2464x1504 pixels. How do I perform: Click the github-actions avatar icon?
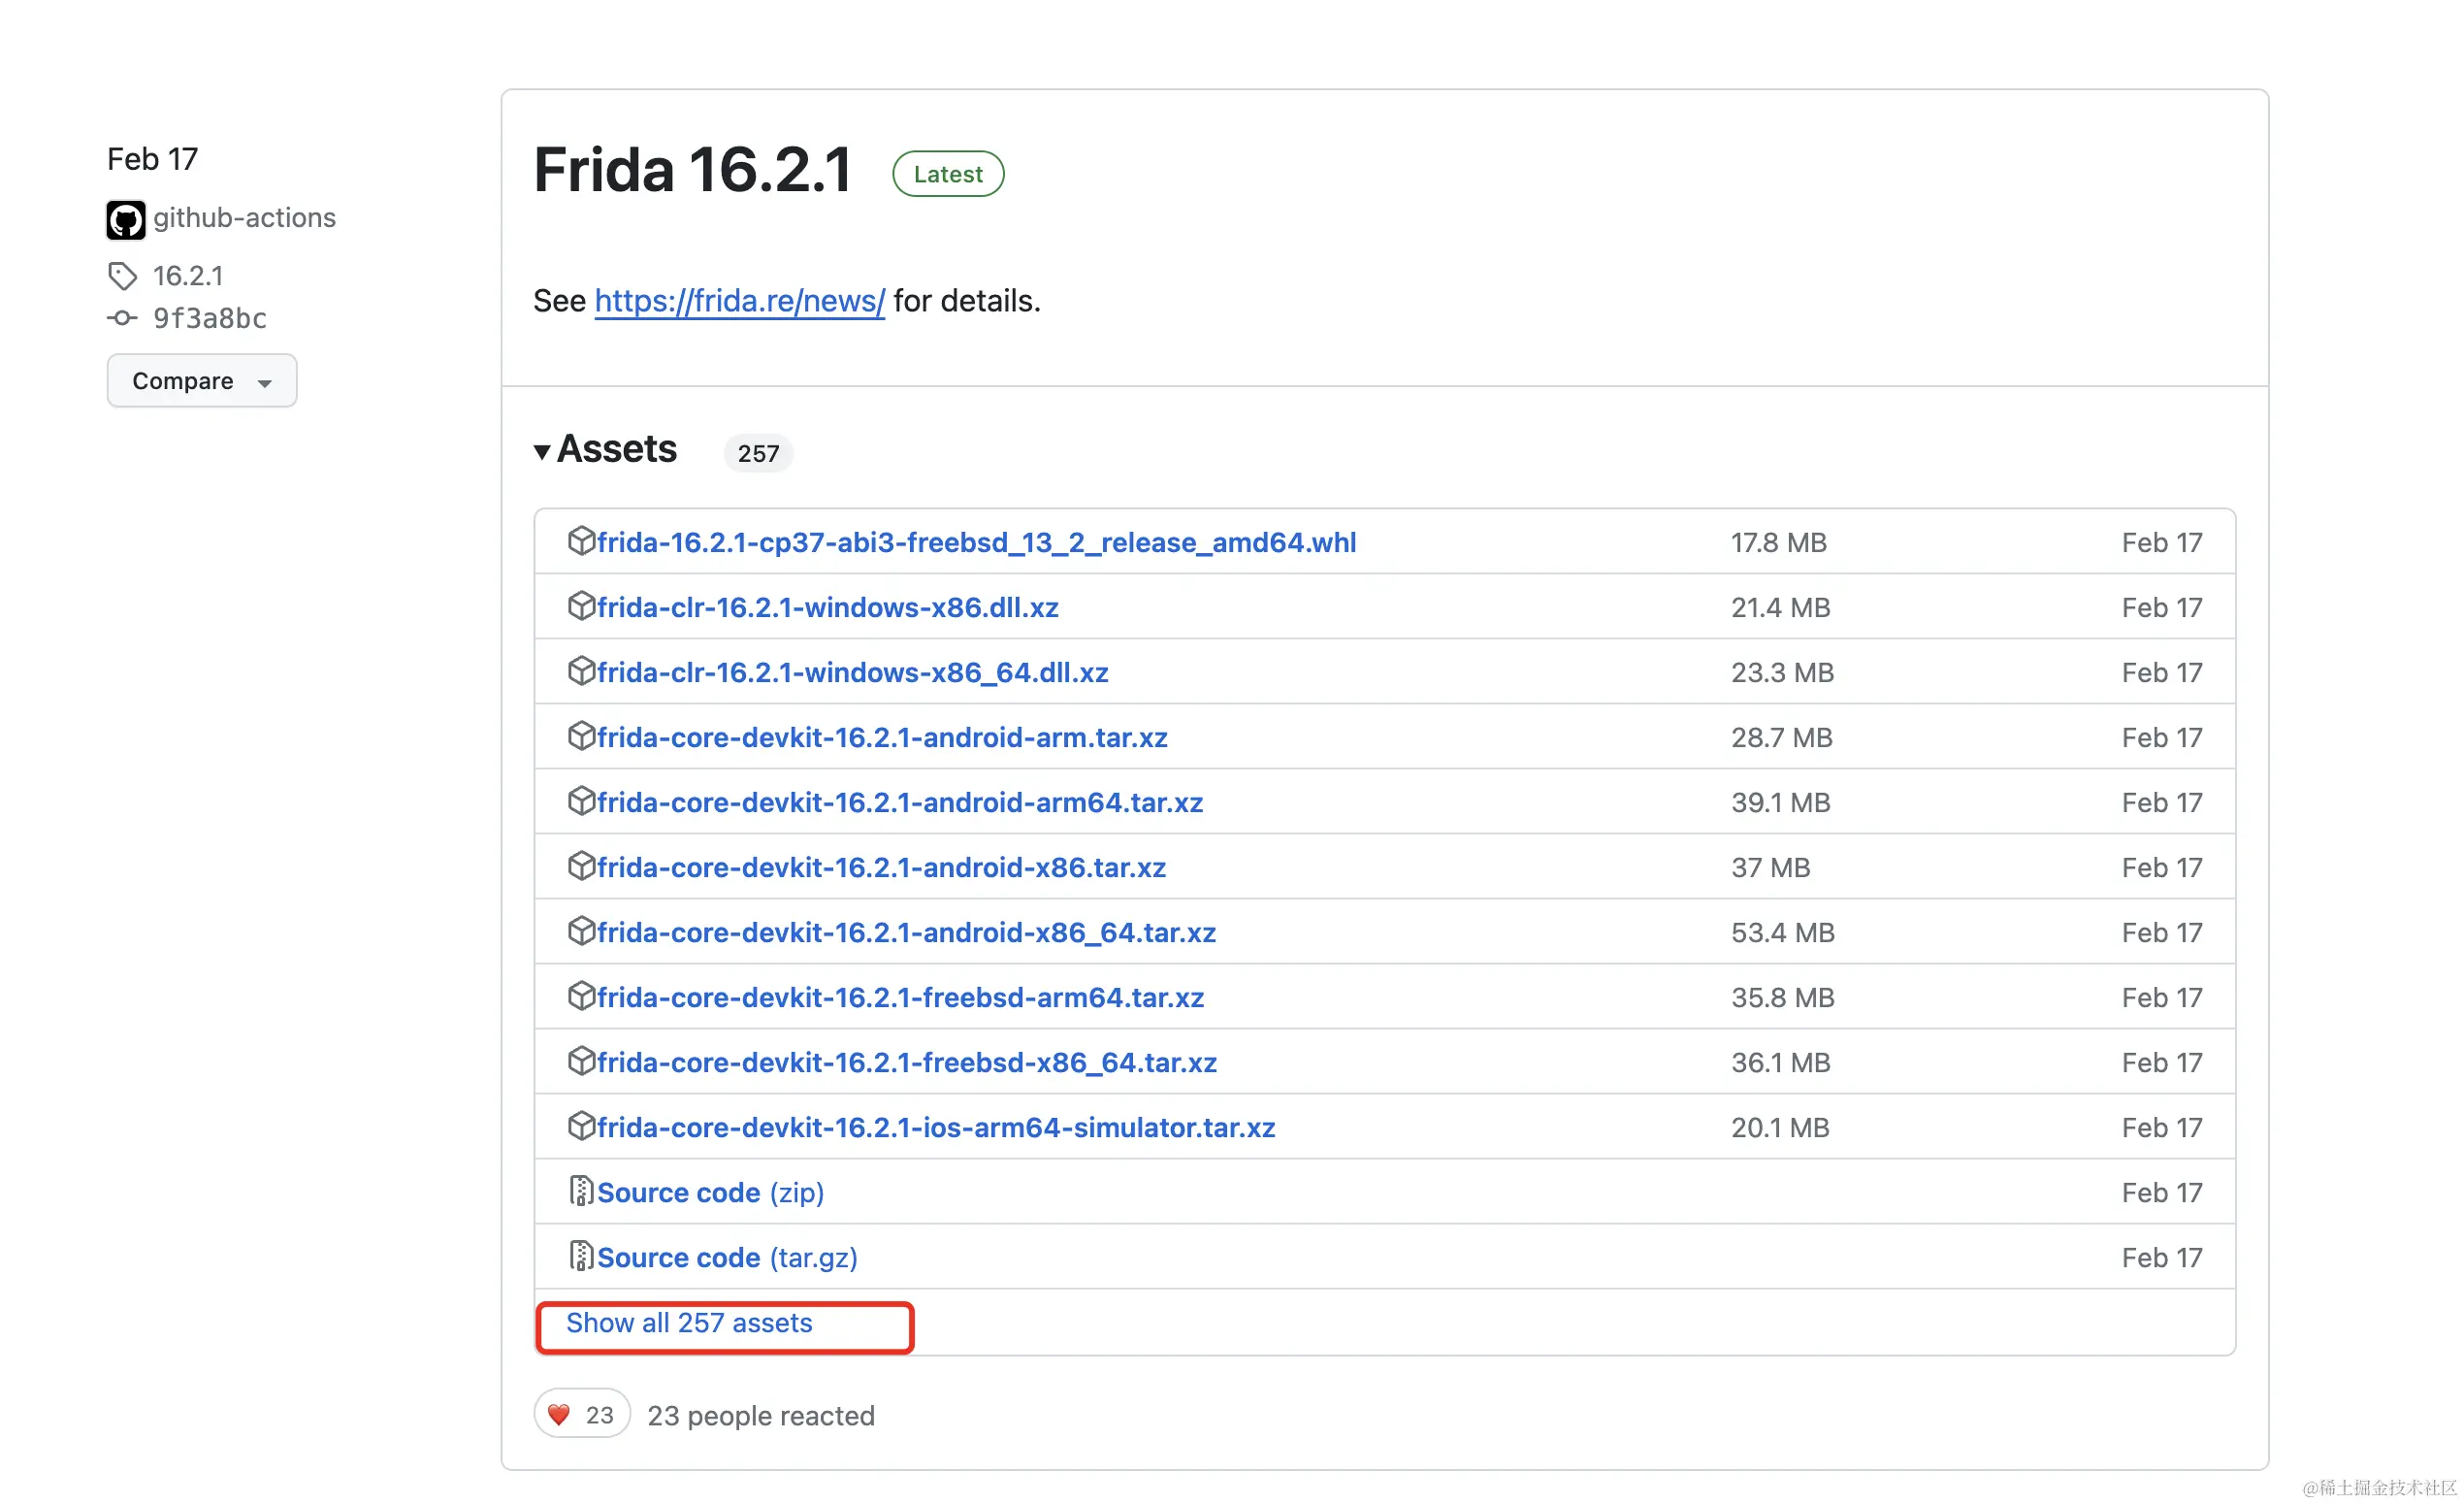coord(125,219)
